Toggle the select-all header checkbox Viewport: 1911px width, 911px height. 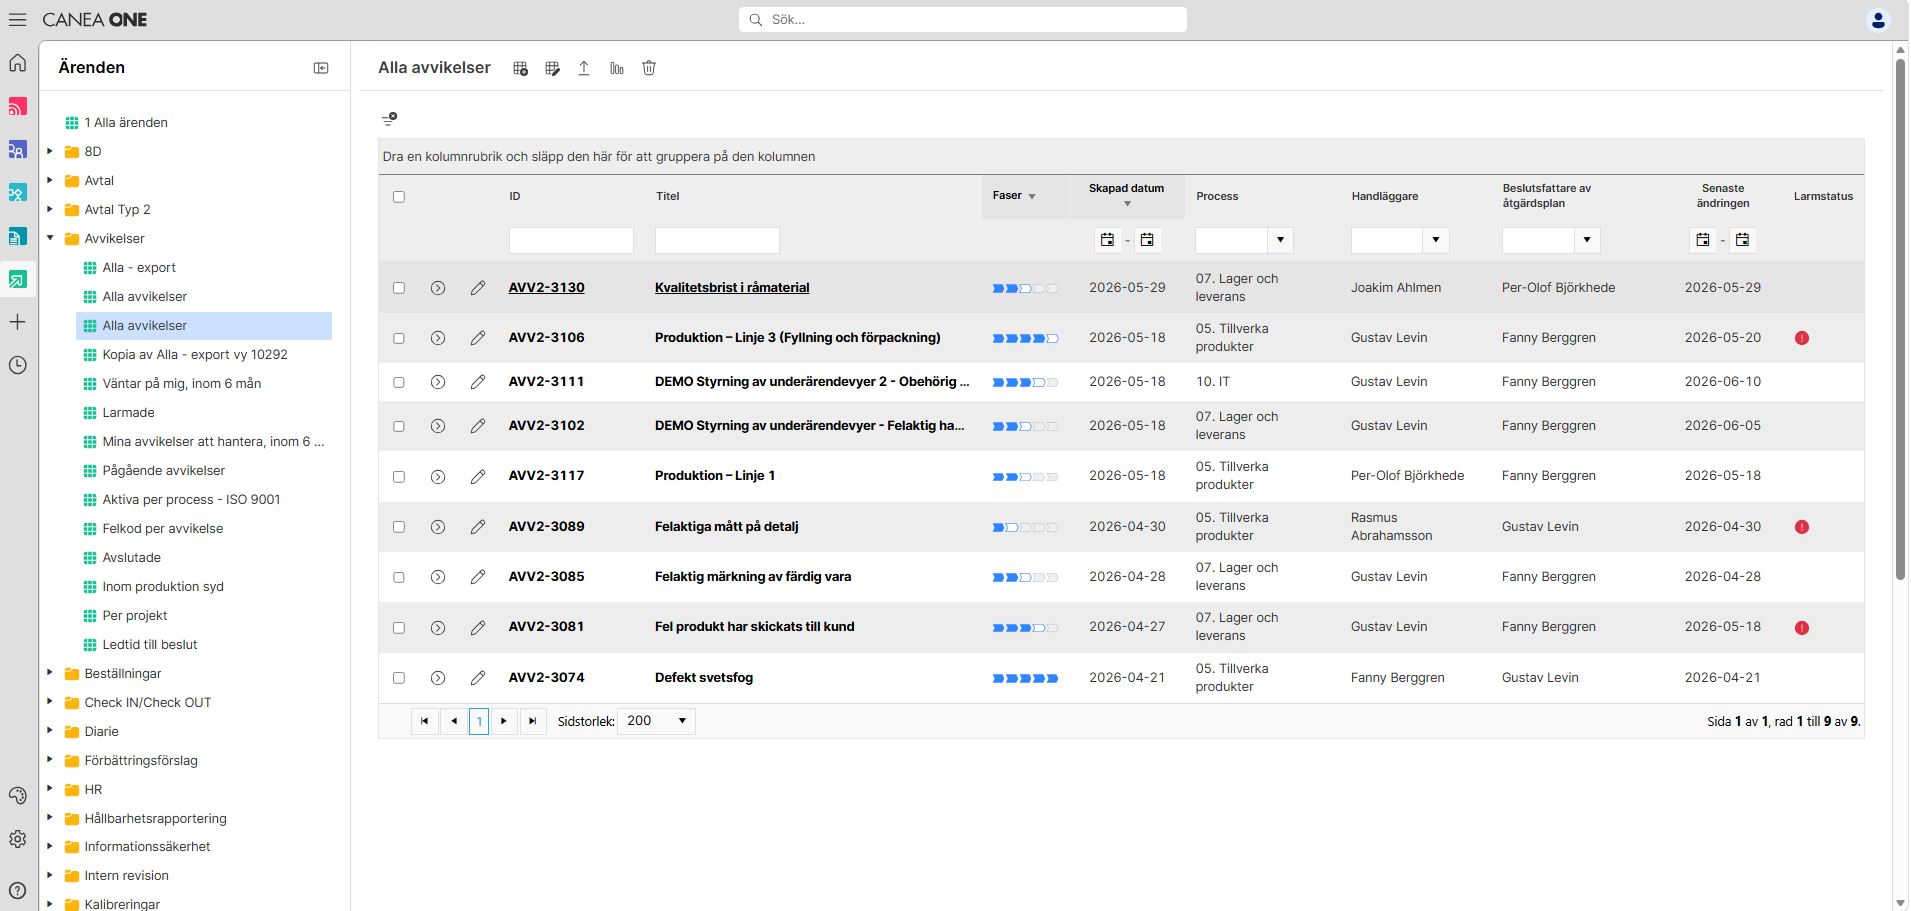(399, 197)
